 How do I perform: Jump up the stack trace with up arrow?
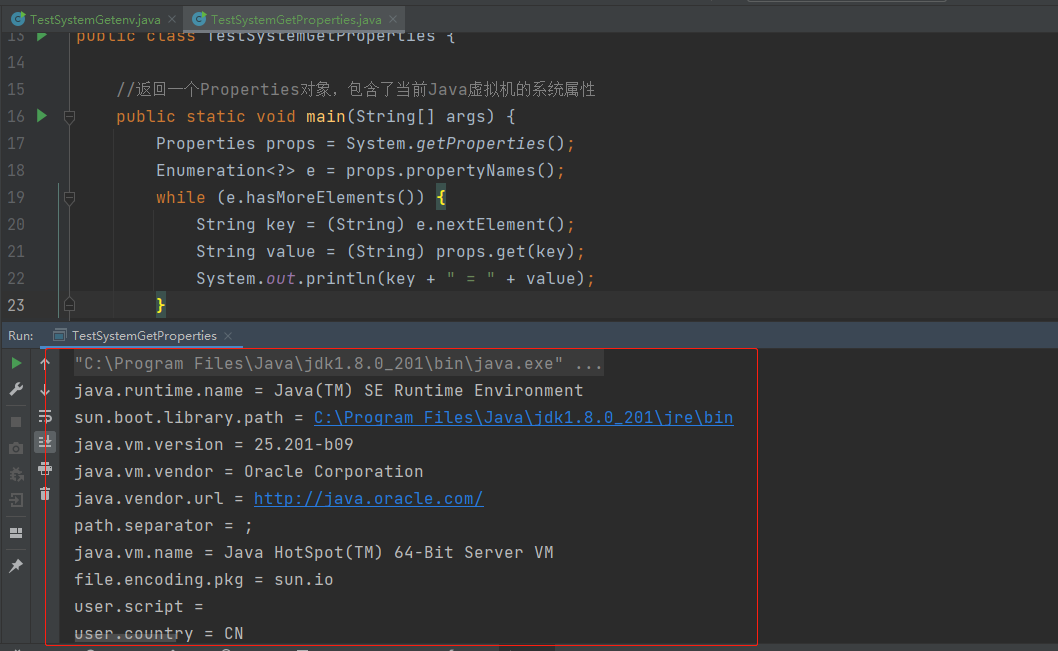(45, 364)
